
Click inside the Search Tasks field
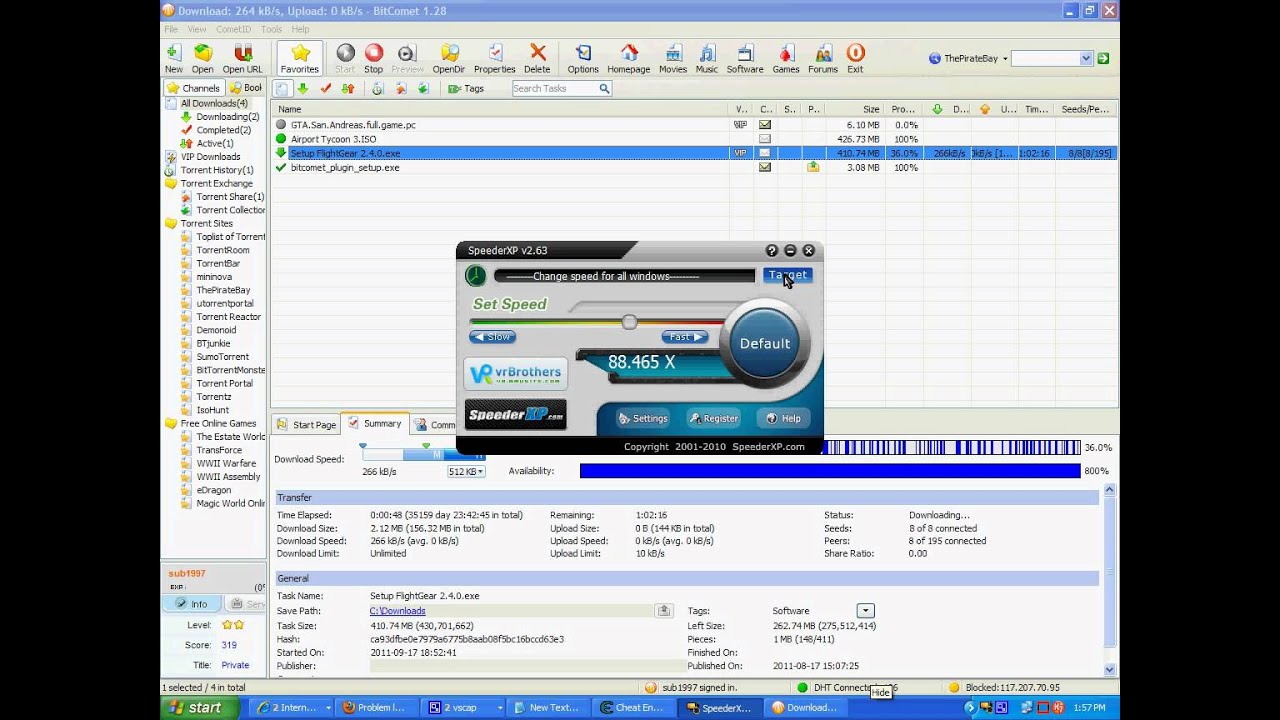click(554, 88)
